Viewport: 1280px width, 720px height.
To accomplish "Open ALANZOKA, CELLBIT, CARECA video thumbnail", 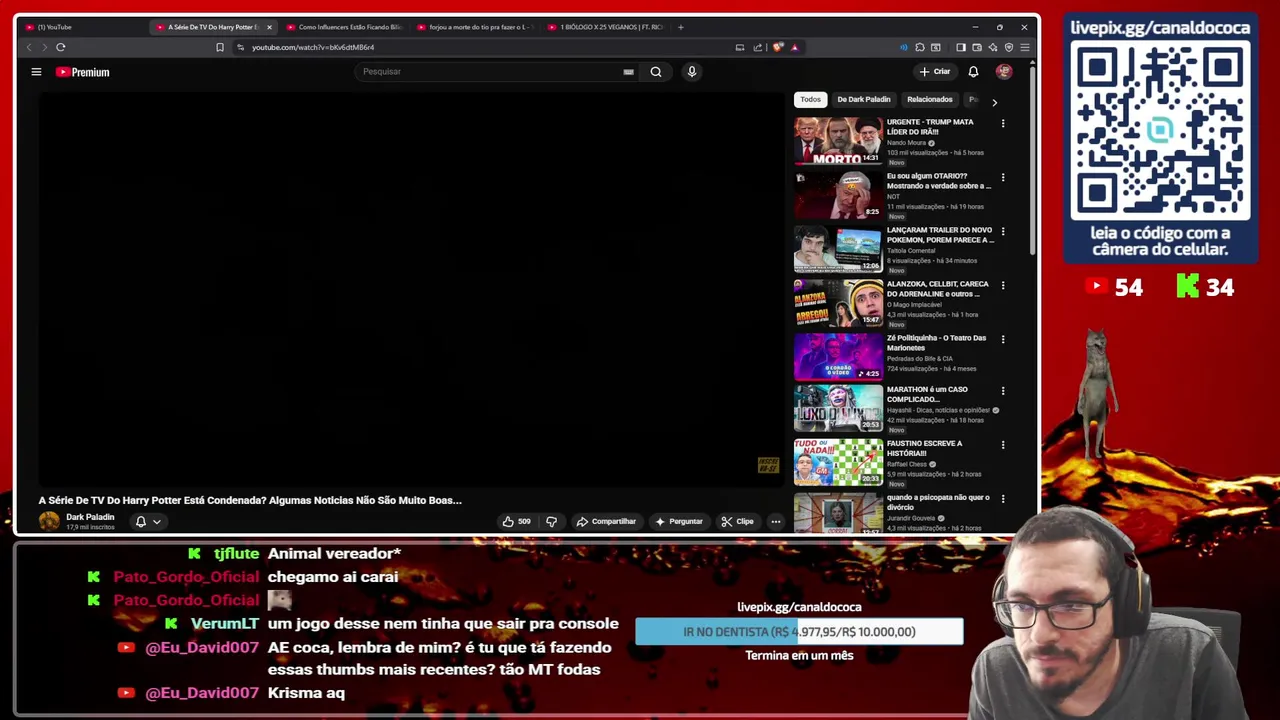I will click(838, 302).
